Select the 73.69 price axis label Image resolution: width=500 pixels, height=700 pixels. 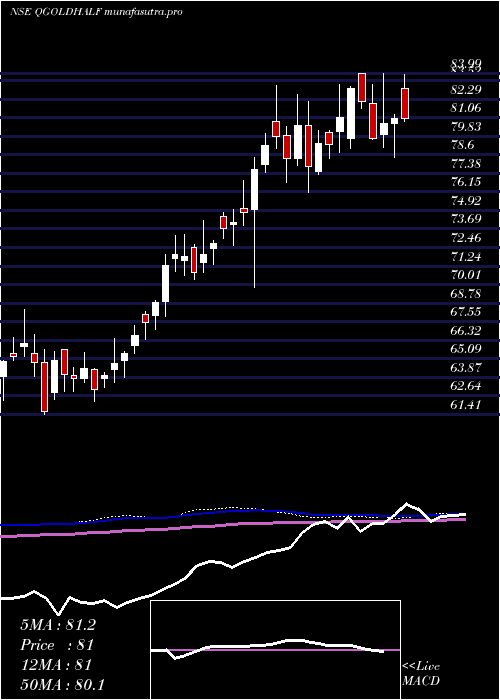[466, 219]
